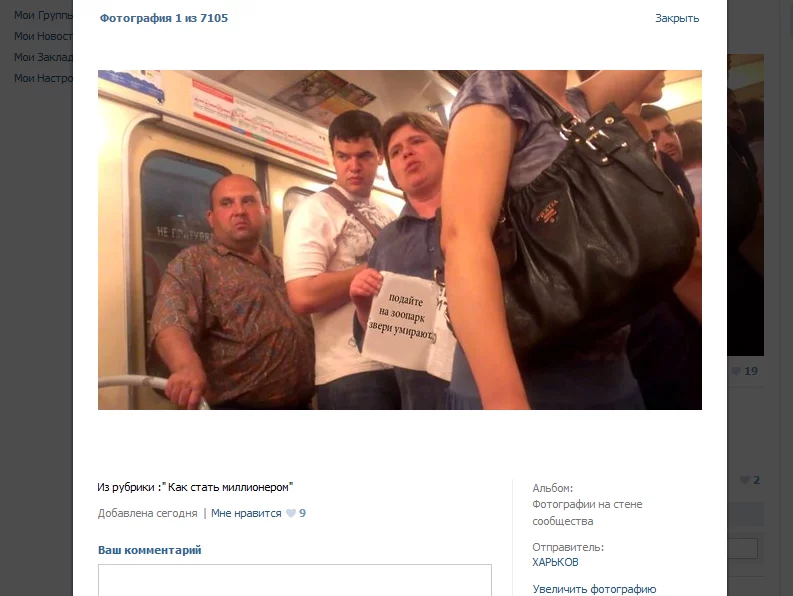Open Мои Новости in the left menu

pyautogui.click(x=43, y=36)
